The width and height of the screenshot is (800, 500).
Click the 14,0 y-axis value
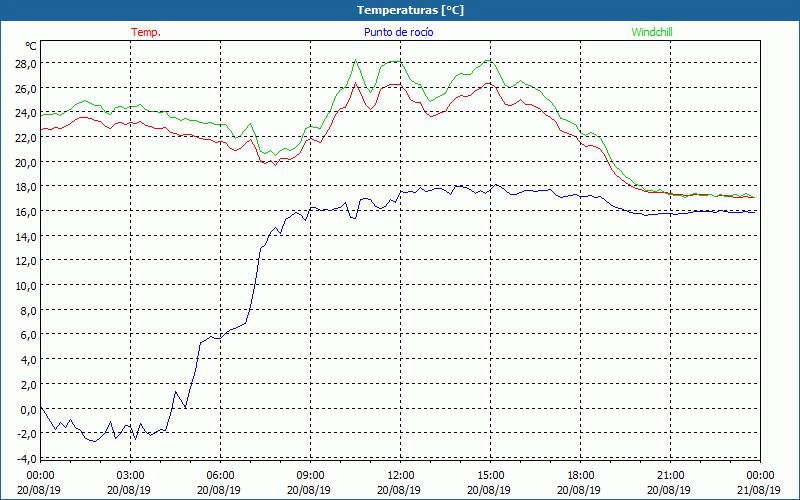pos(26,237)
